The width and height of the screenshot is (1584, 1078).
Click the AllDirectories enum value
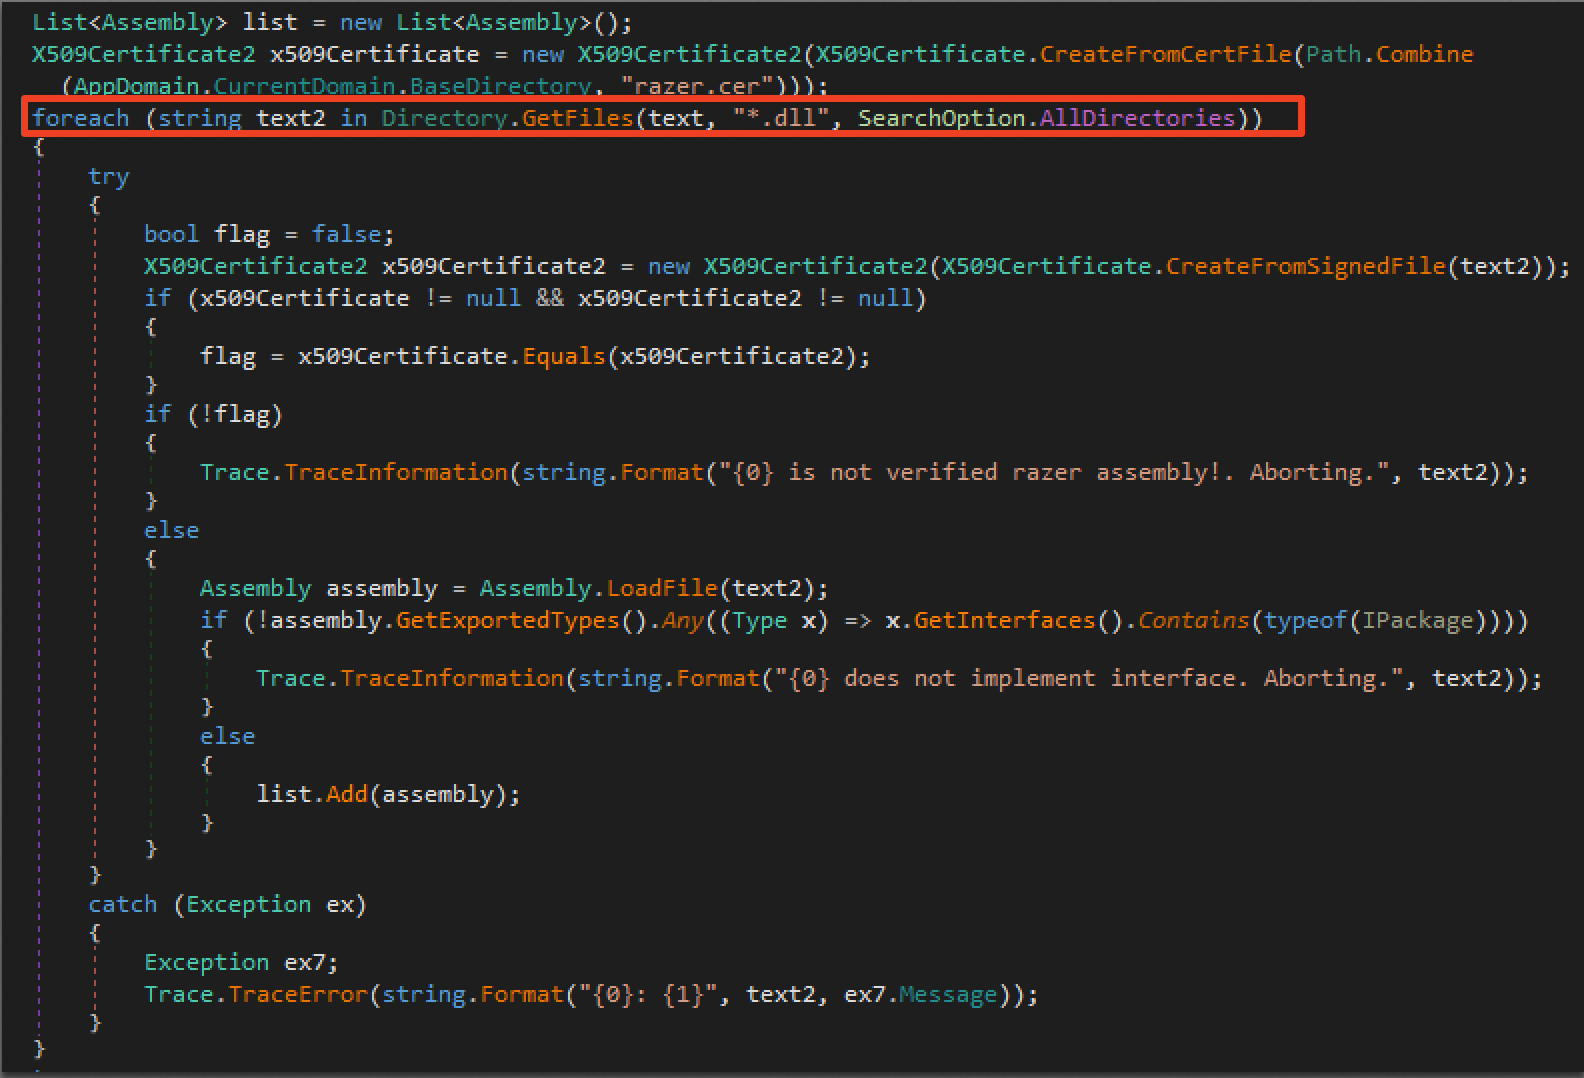pyautogui.click(x=1137, y=118)
